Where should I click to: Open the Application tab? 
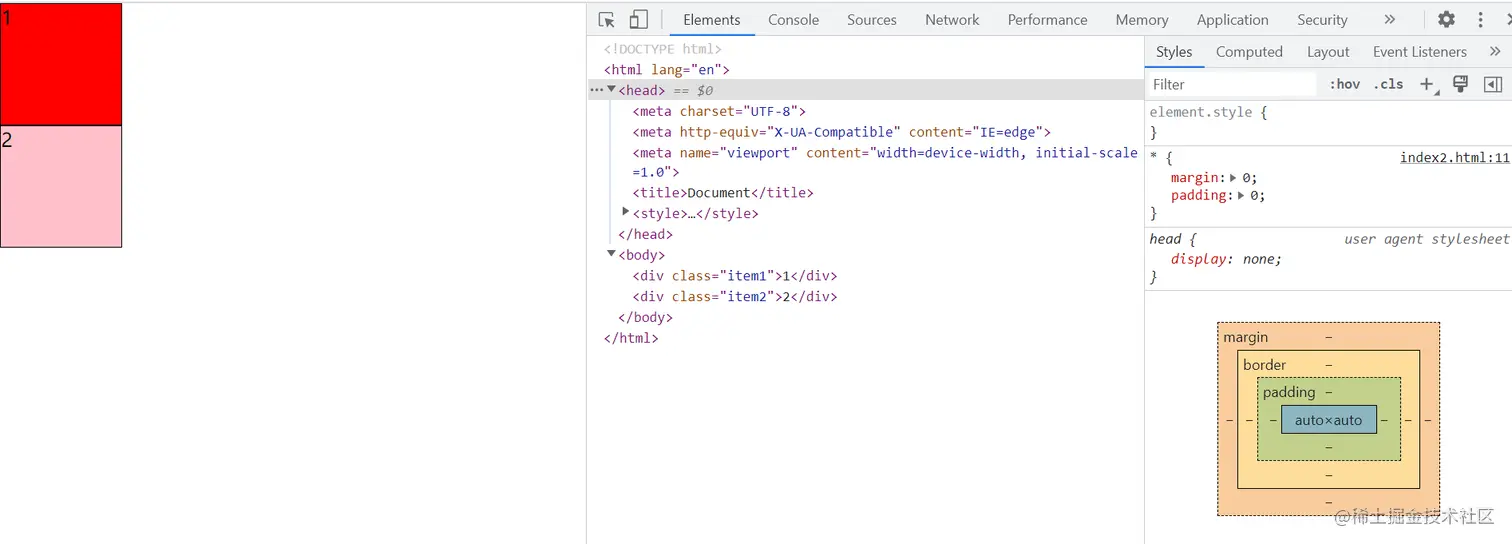1233,20
